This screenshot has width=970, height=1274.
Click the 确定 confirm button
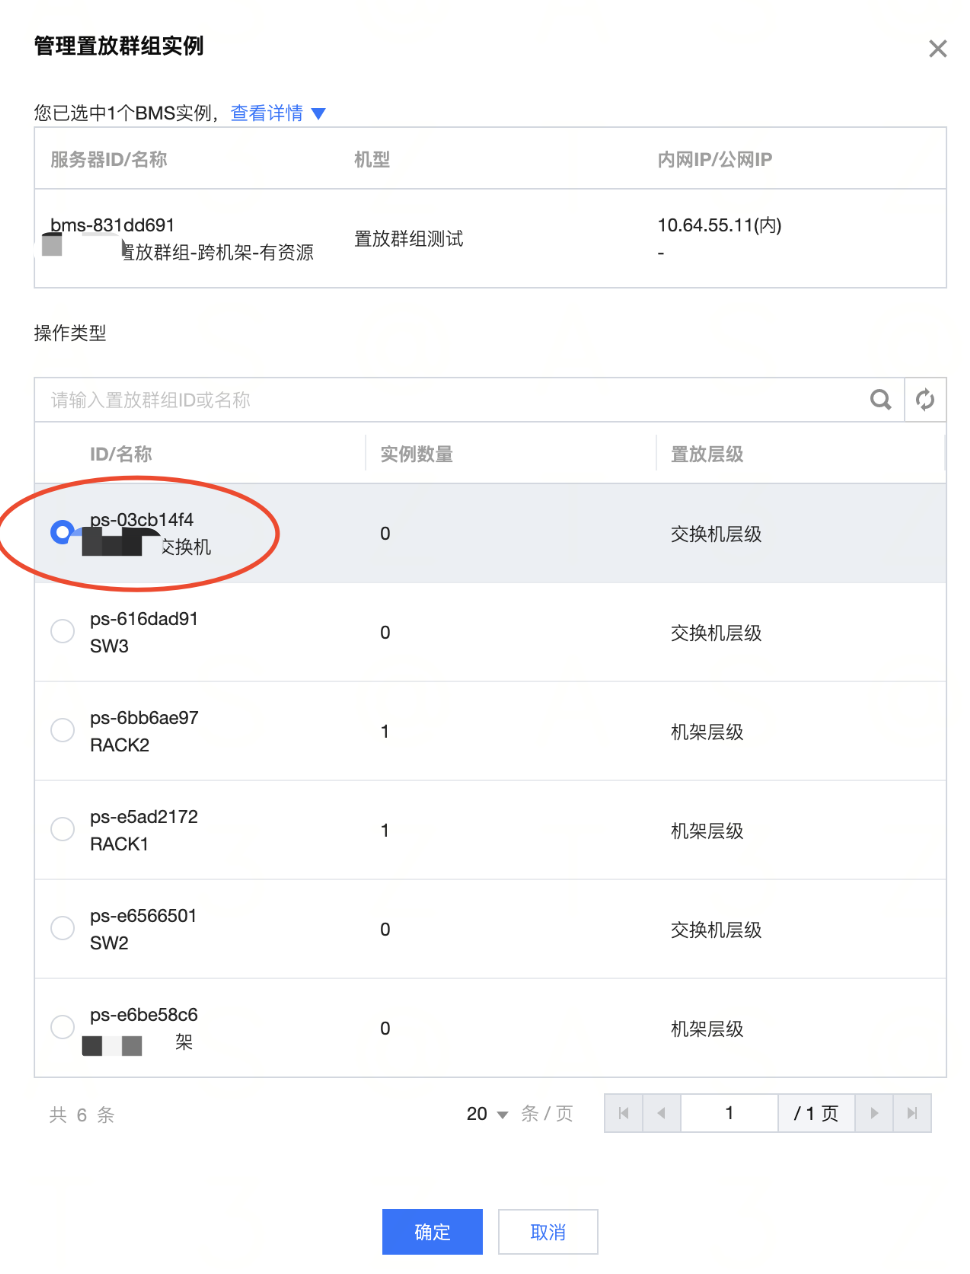pos(432,1232)
